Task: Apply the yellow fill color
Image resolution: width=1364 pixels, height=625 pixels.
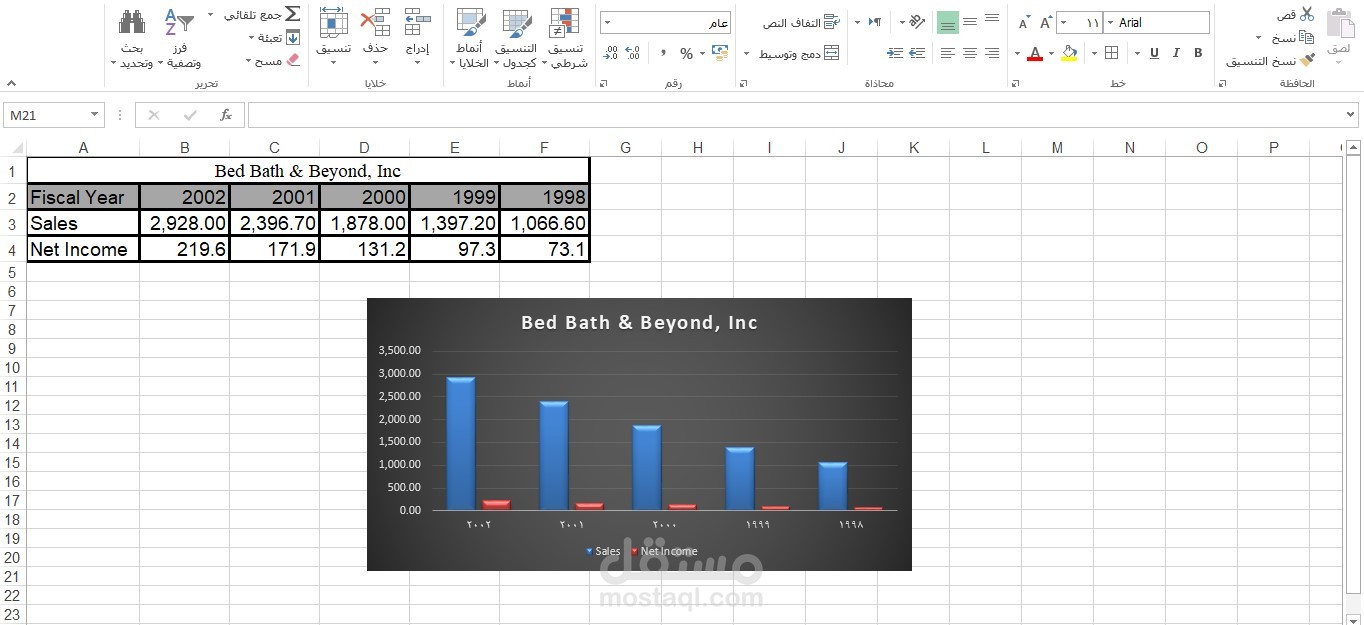Action: pyautogui.click(x=1069, y=53)
